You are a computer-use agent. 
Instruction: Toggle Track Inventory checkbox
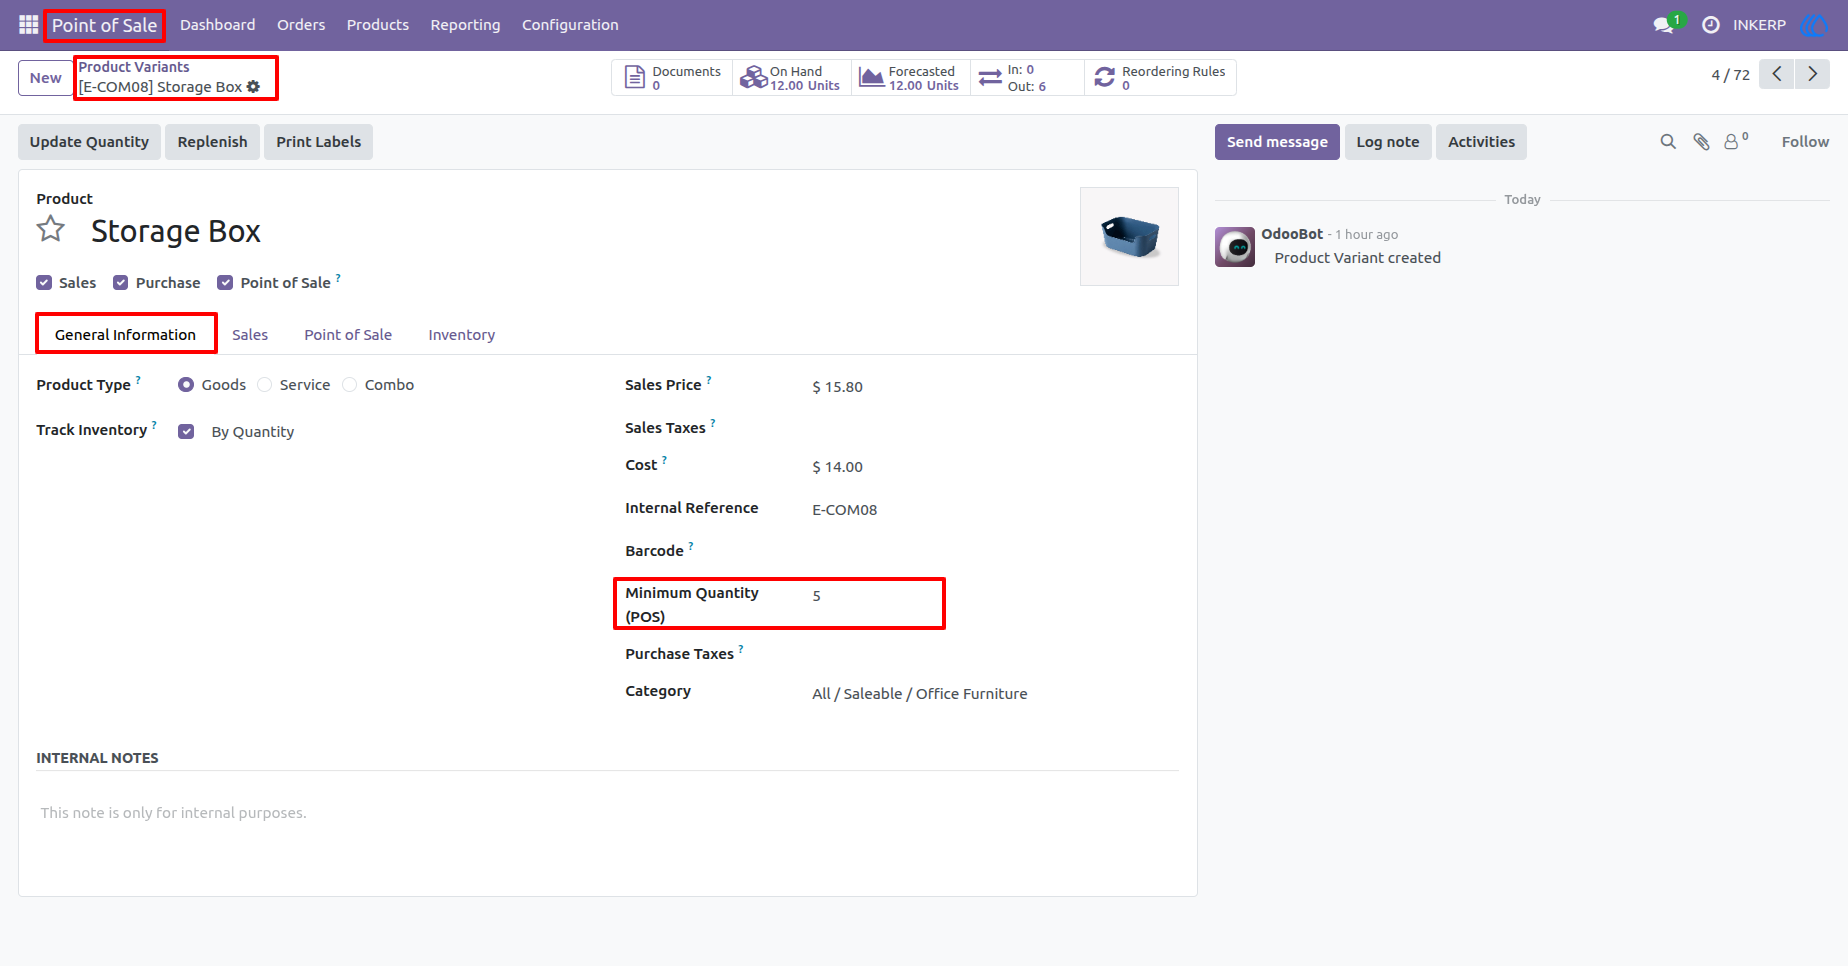point(186,432)
